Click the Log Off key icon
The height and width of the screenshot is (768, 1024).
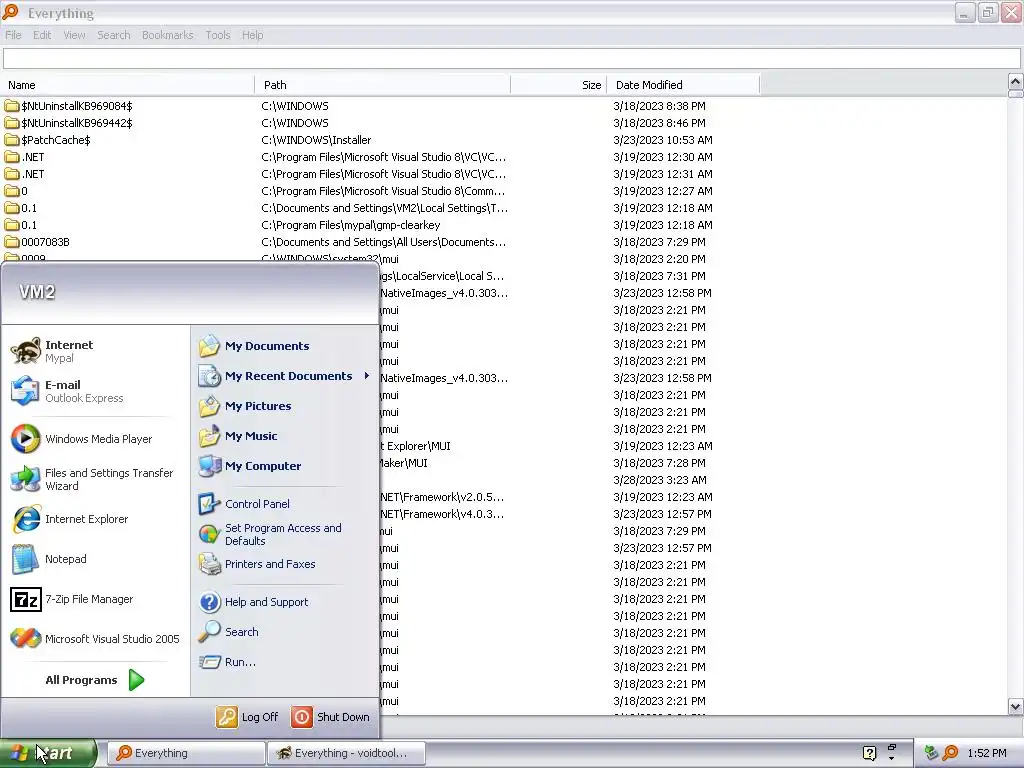[x=227, y=717]
